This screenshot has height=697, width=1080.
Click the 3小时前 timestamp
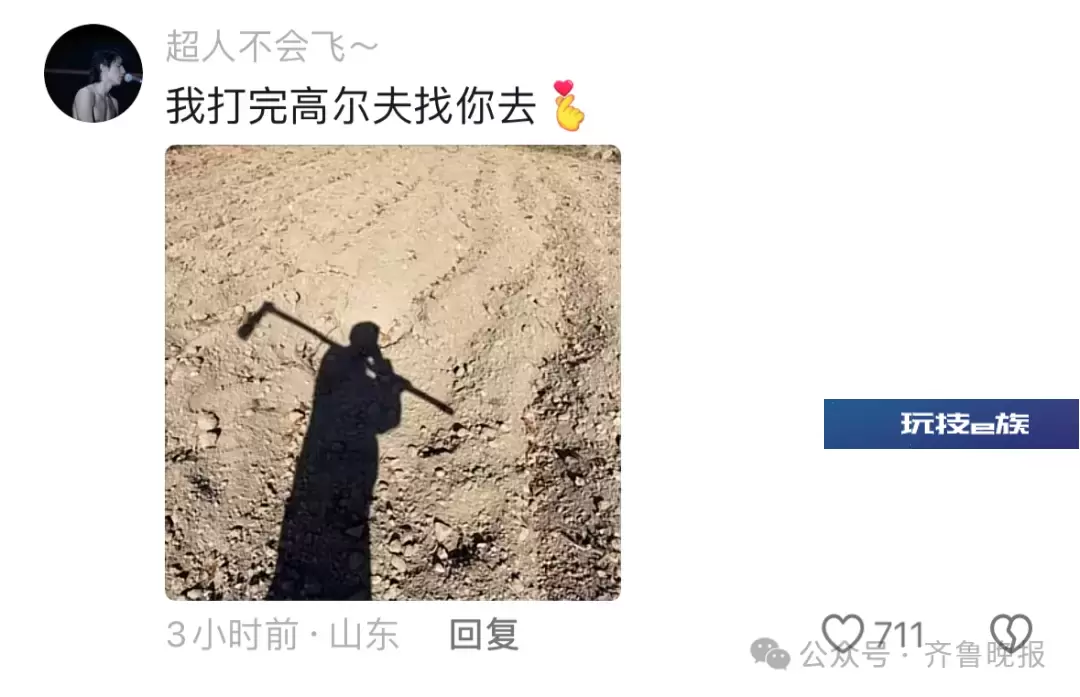tap(232, 634)
